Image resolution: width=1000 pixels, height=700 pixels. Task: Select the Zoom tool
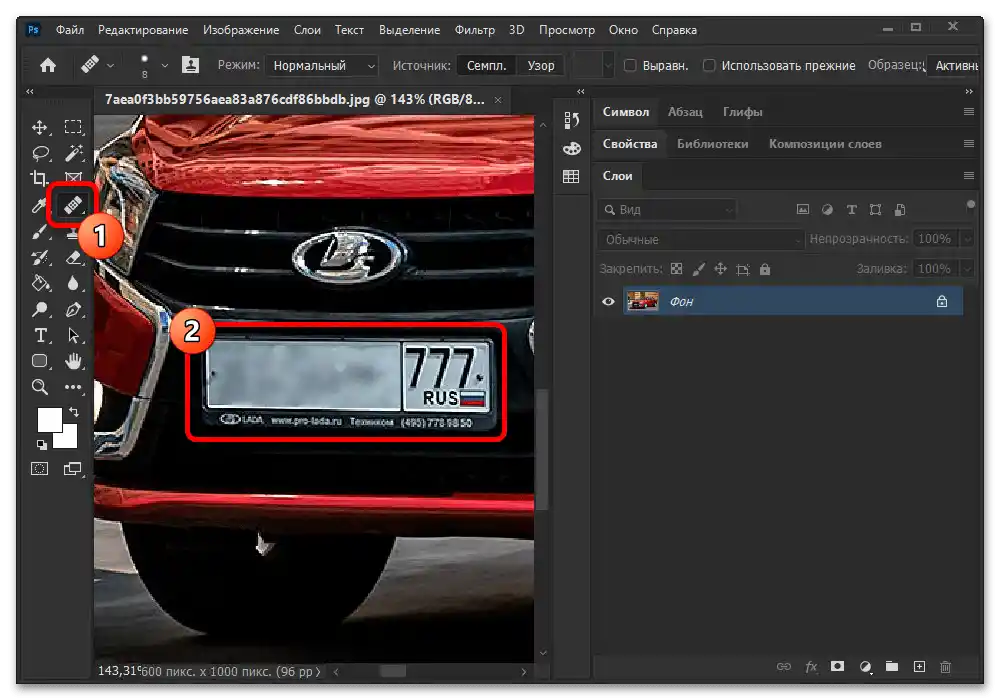pyautogui.click(x=40, y=387)
